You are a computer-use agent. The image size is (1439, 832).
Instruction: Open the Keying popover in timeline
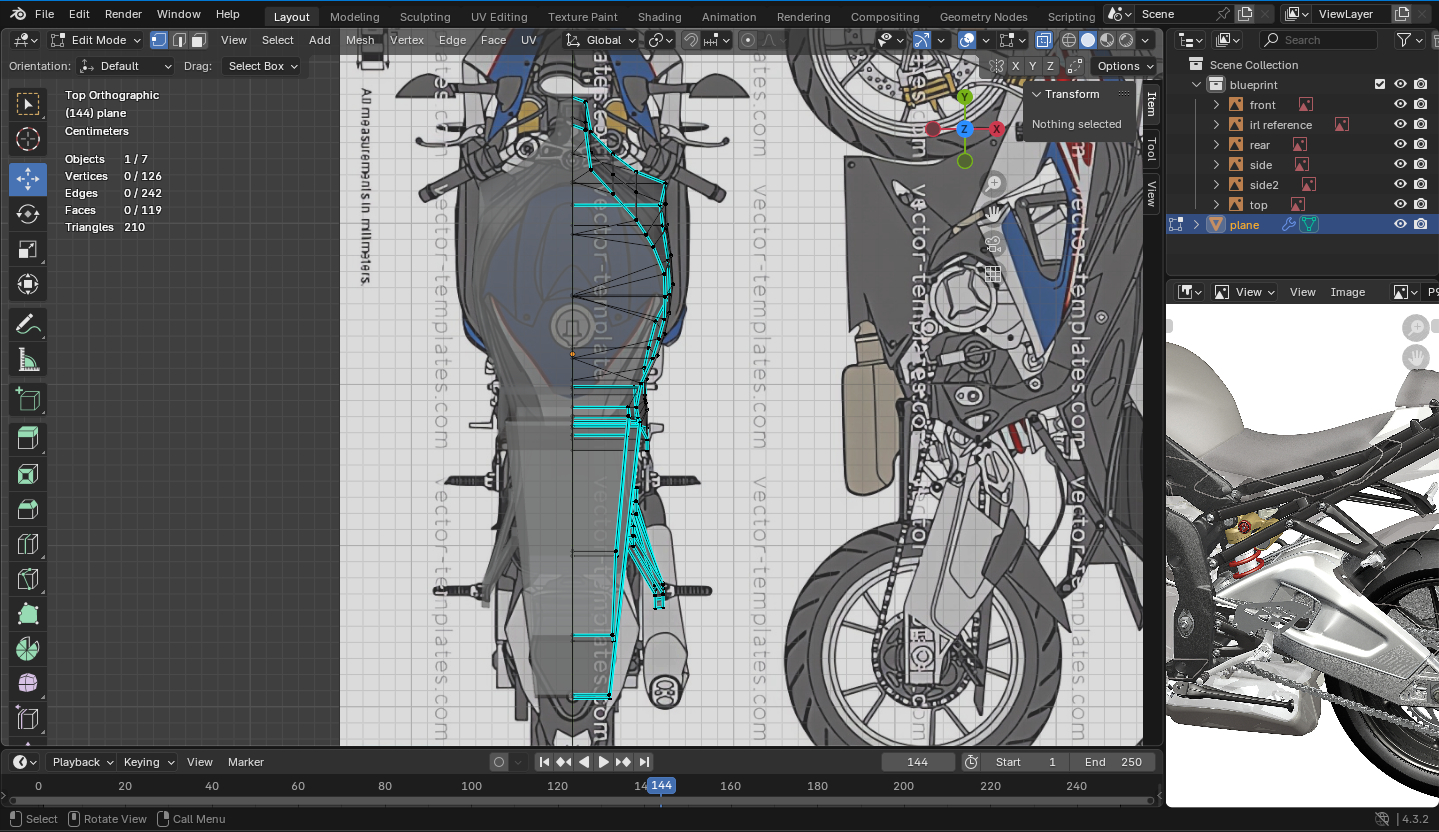pos(148,762)
